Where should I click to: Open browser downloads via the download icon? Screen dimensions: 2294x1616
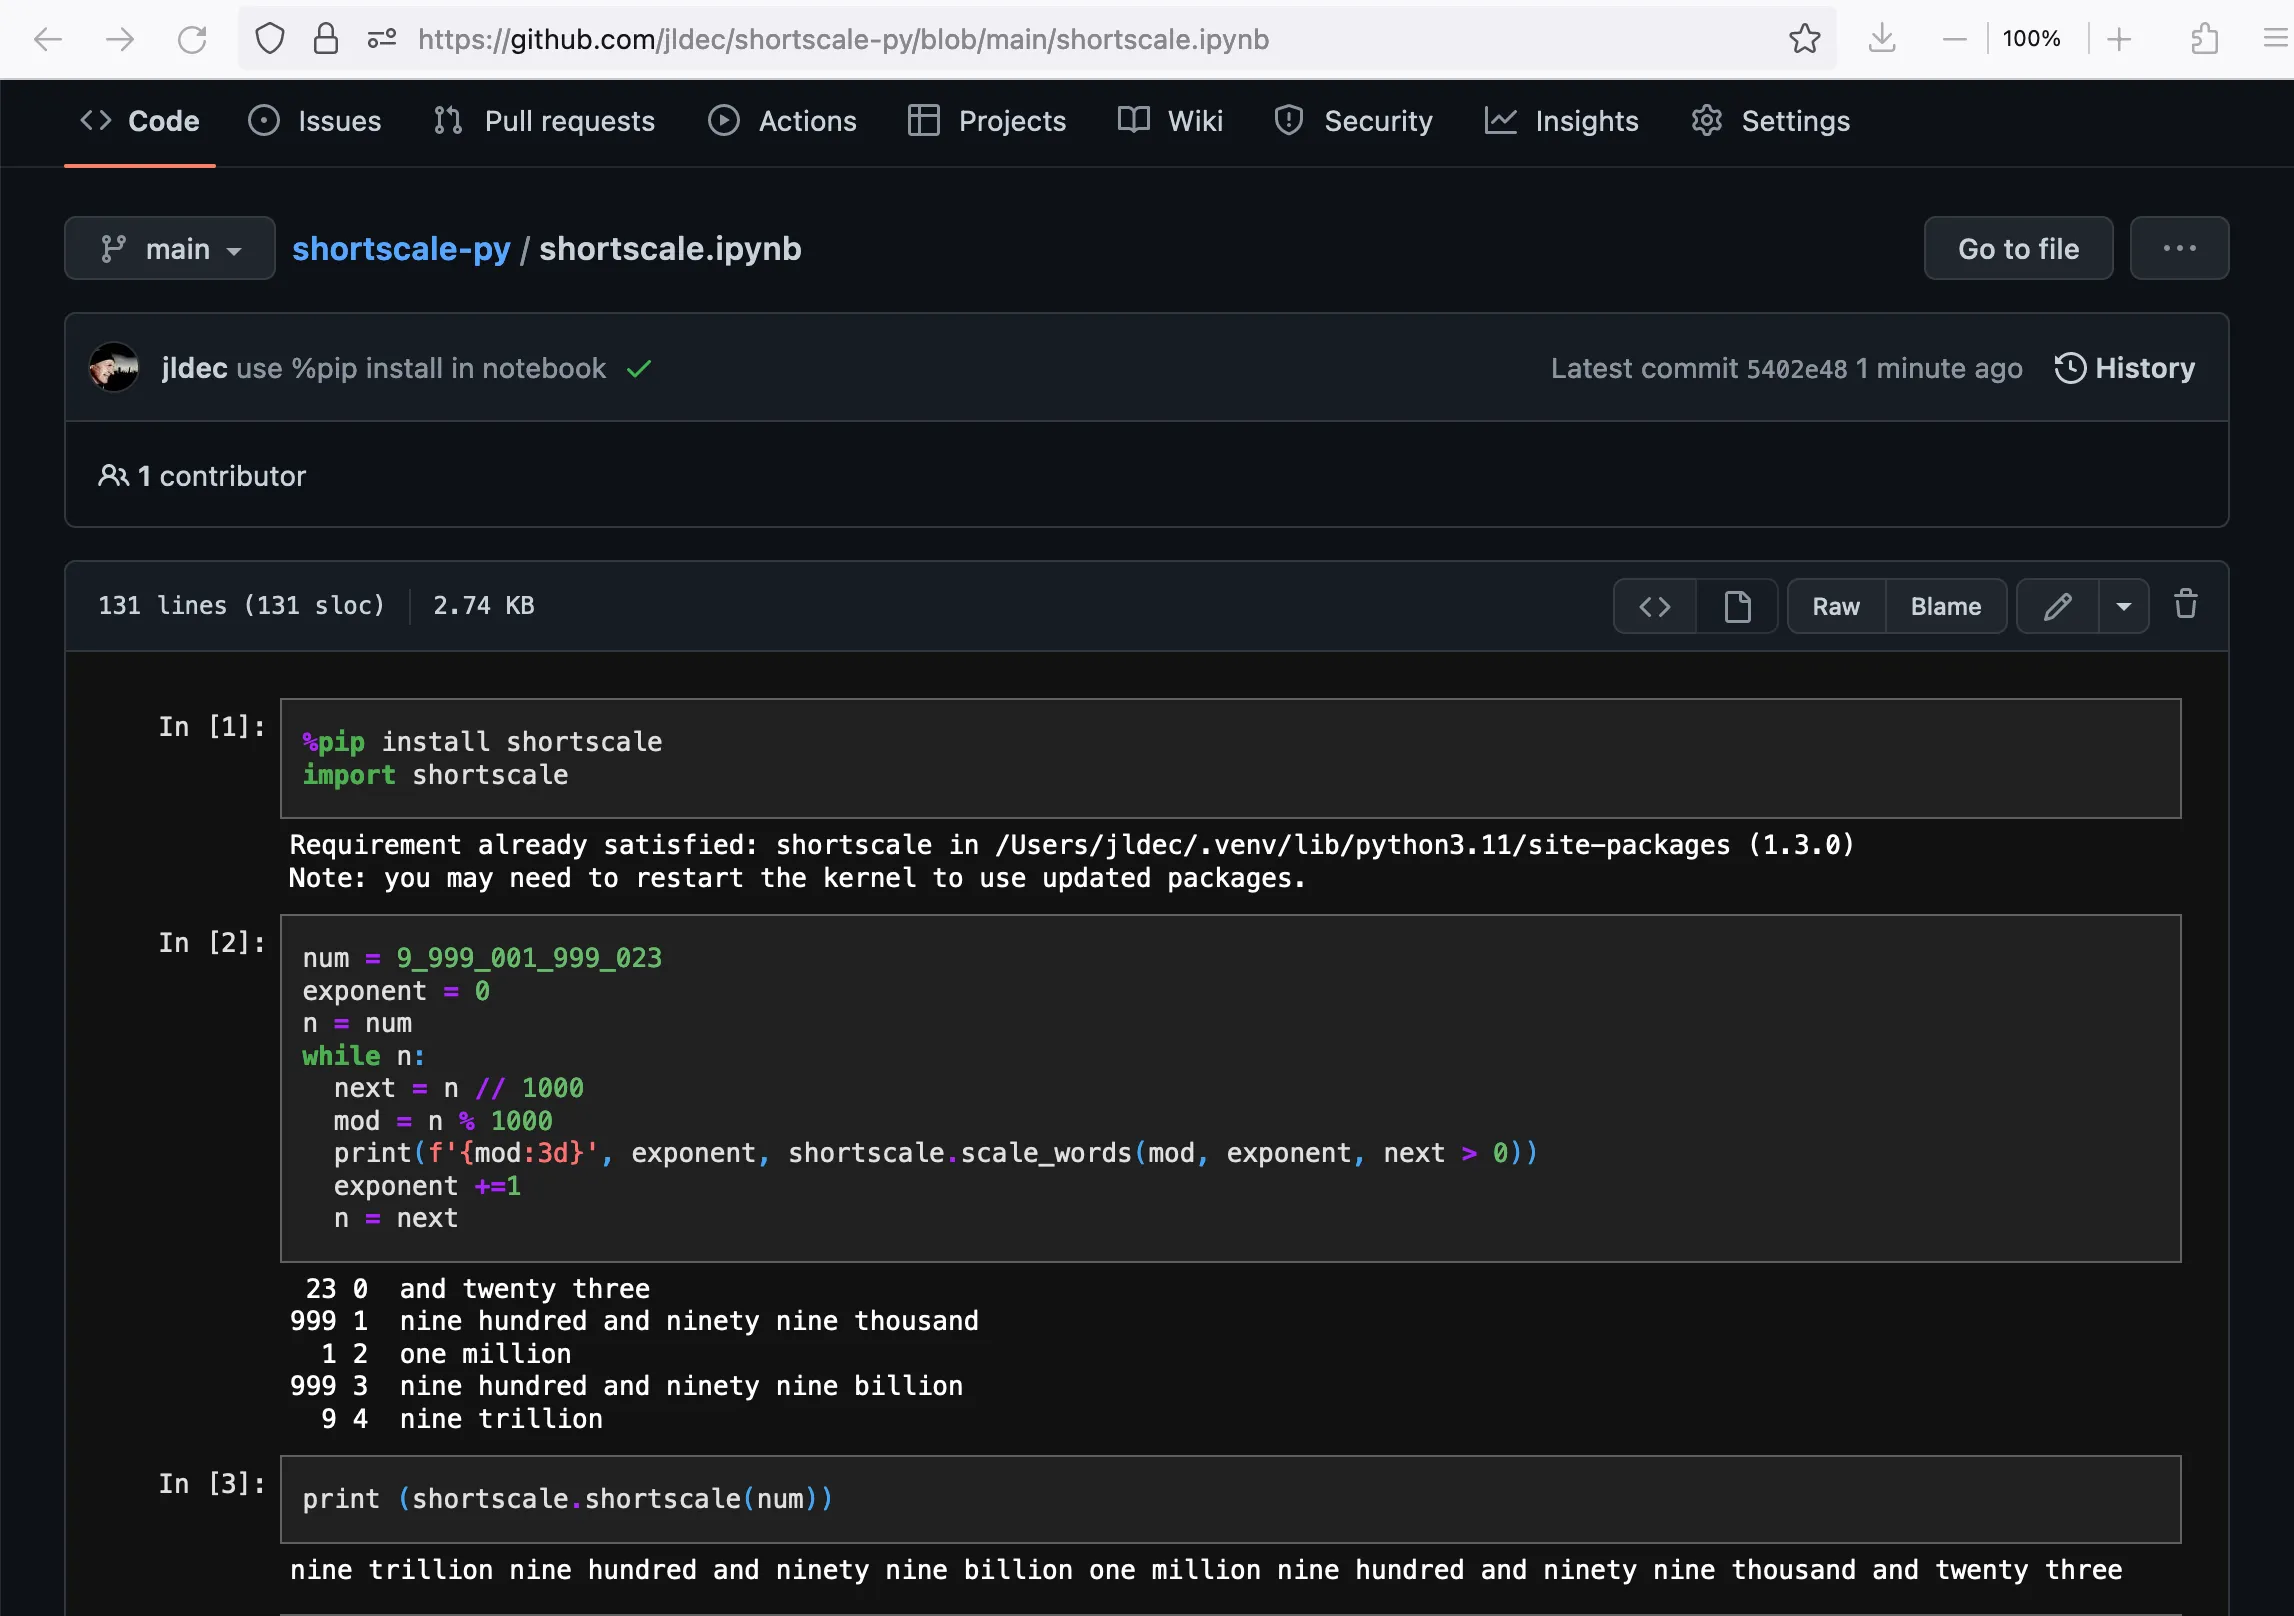coord(1883,39)
